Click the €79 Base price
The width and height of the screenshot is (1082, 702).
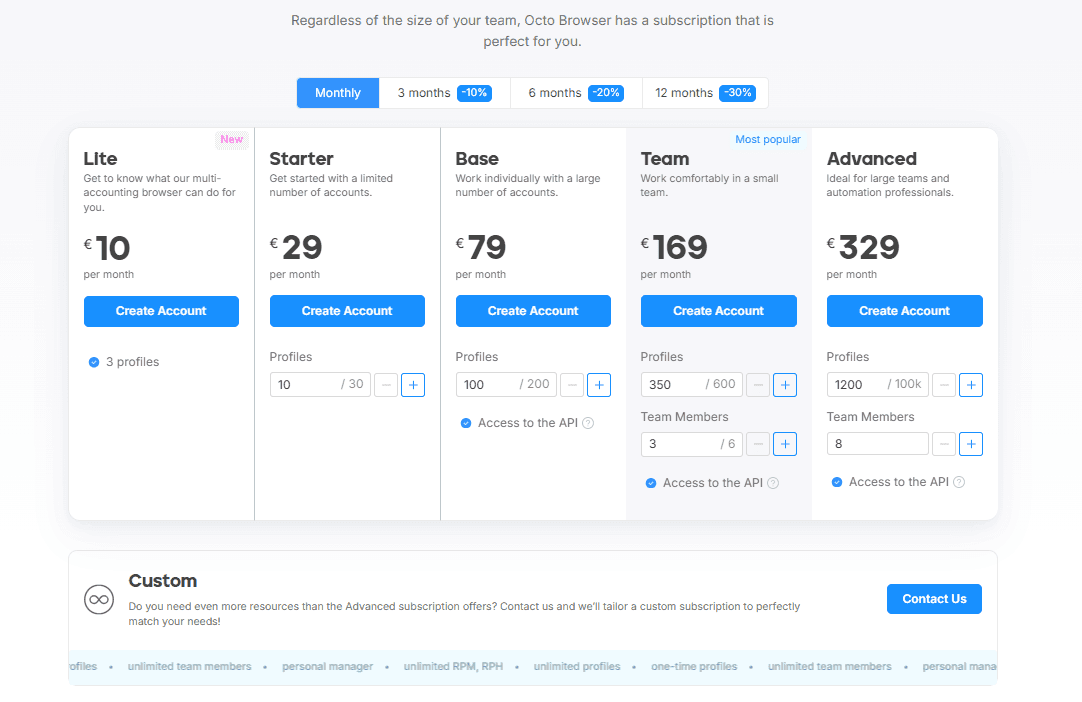[481, 247]
